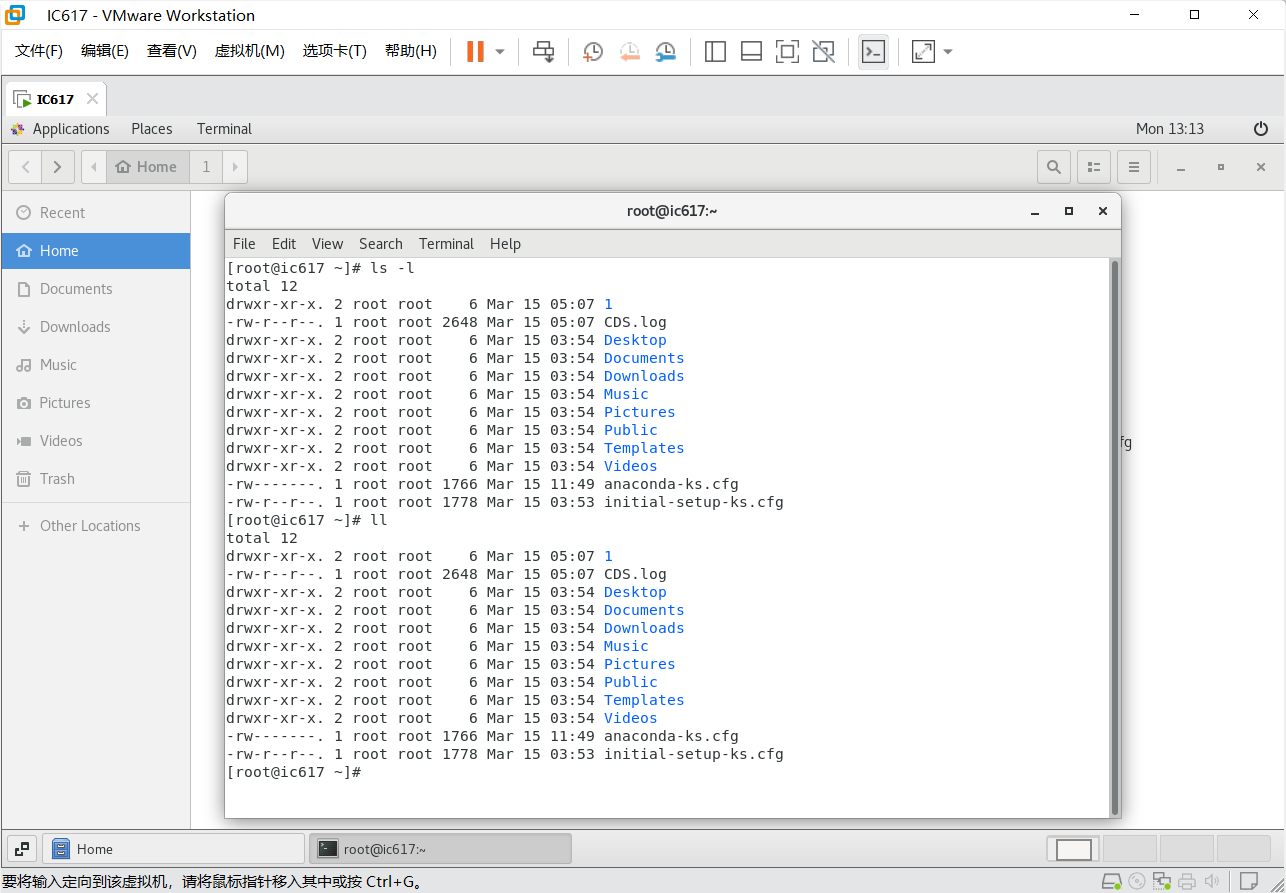Toggle the console view button
1286x893 pixels.
873,51
